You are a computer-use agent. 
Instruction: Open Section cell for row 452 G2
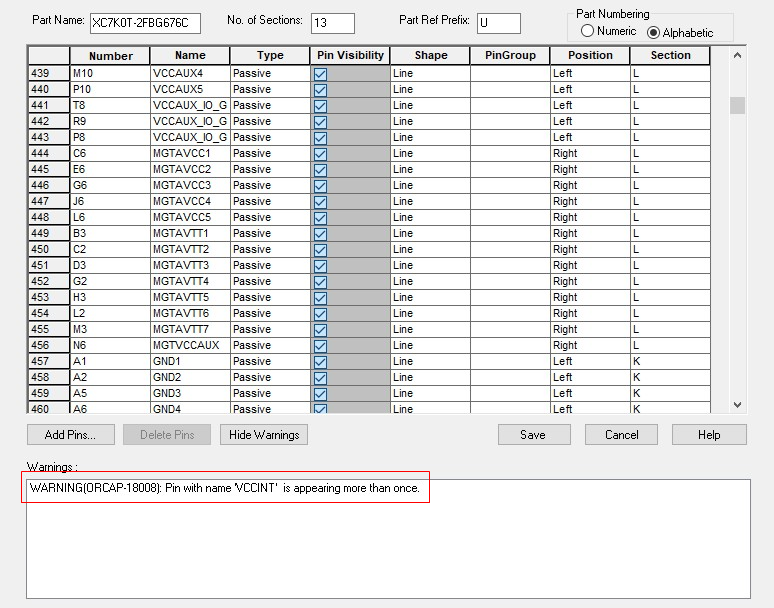(670, 281)
